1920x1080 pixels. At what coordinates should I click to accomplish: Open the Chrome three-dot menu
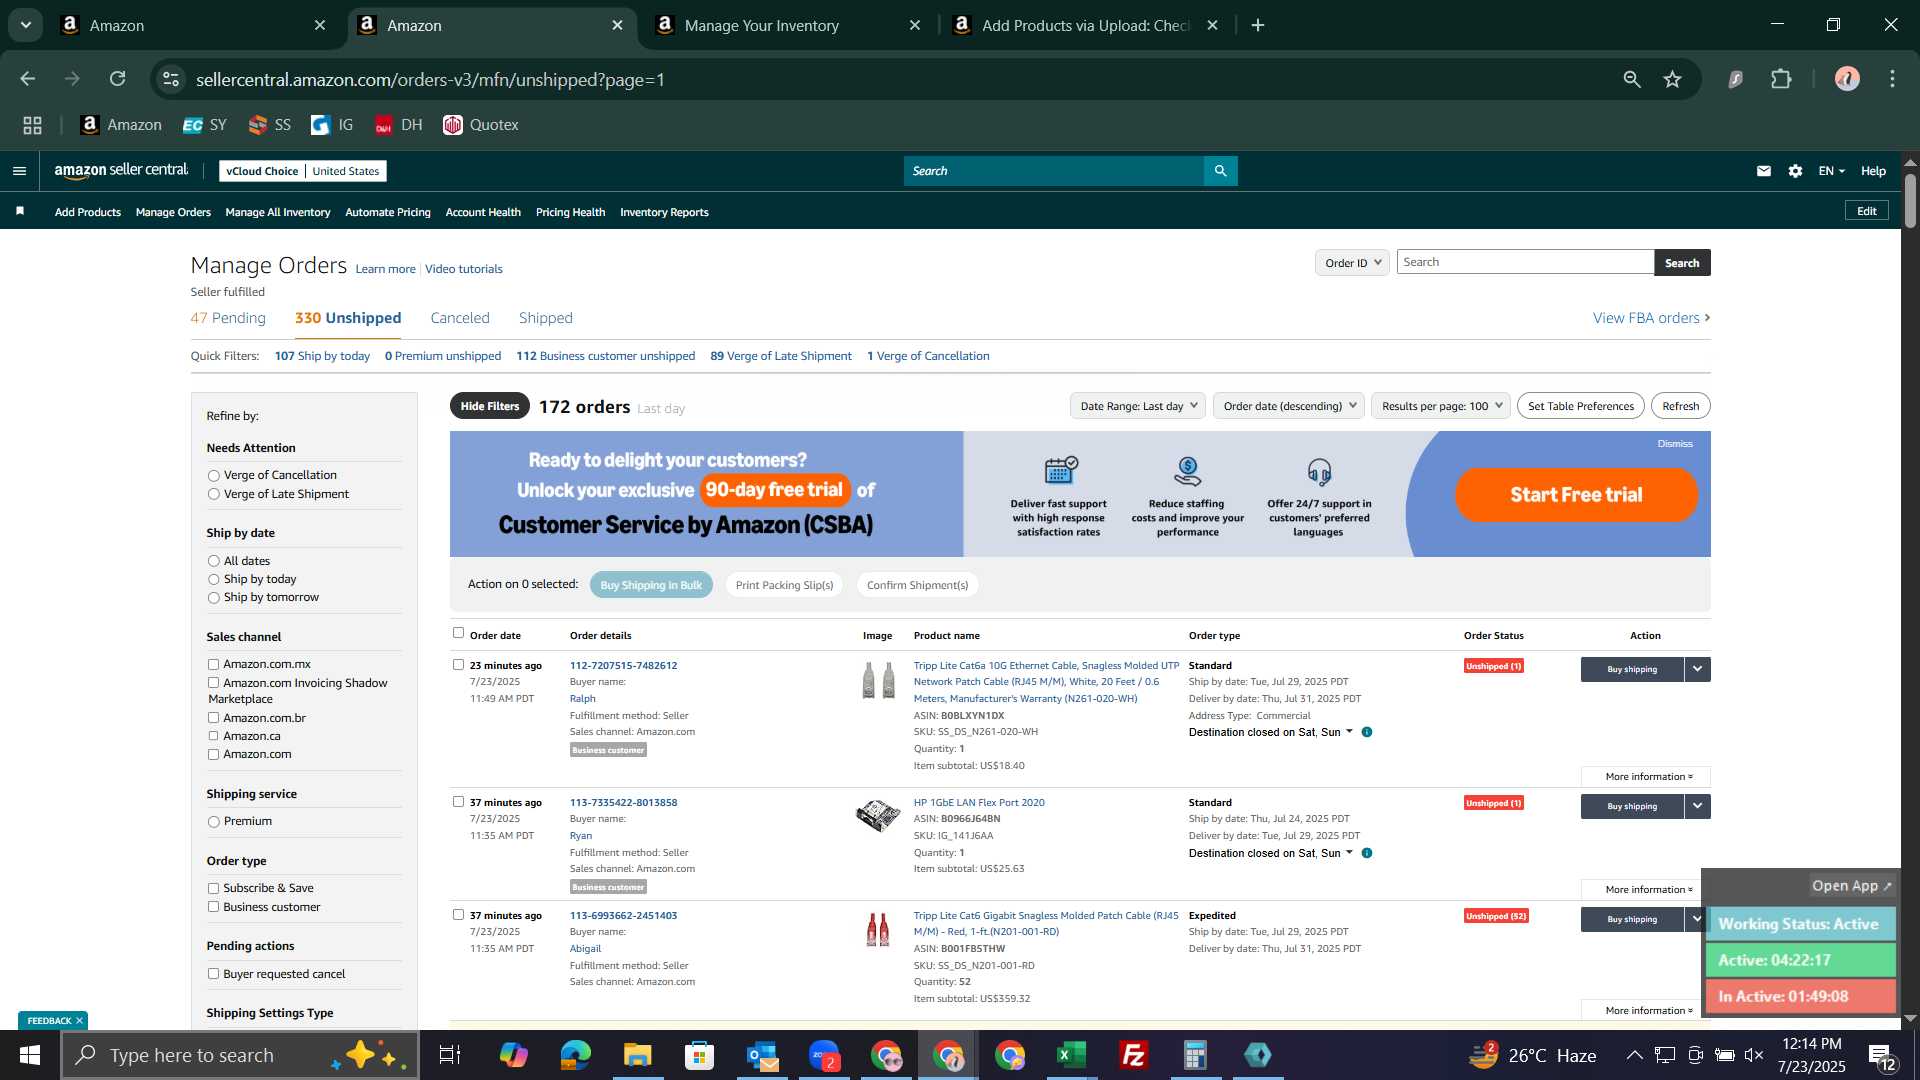(1893, 79)
